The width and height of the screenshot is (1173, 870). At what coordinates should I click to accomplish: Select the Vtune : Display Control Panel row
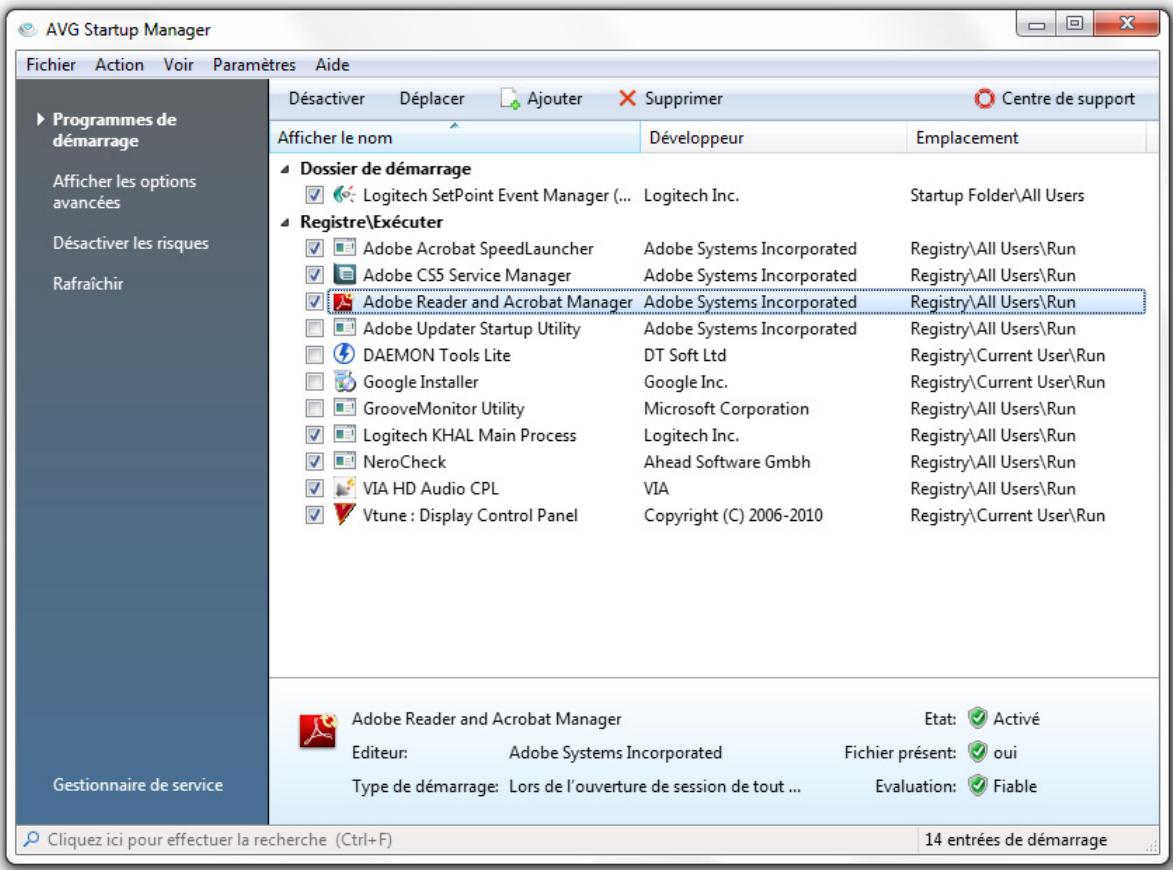[x=737, y=515]
